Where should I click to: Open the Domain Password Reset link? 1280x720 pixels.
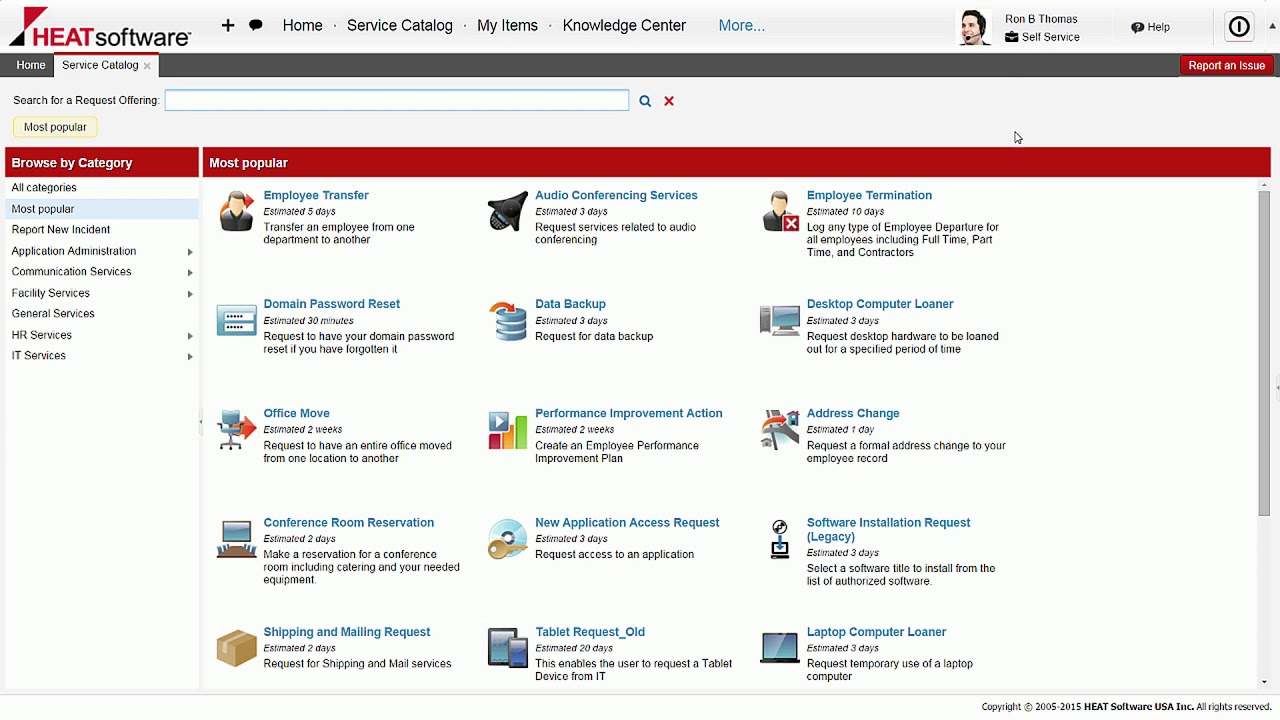click(x=331, y=304)
